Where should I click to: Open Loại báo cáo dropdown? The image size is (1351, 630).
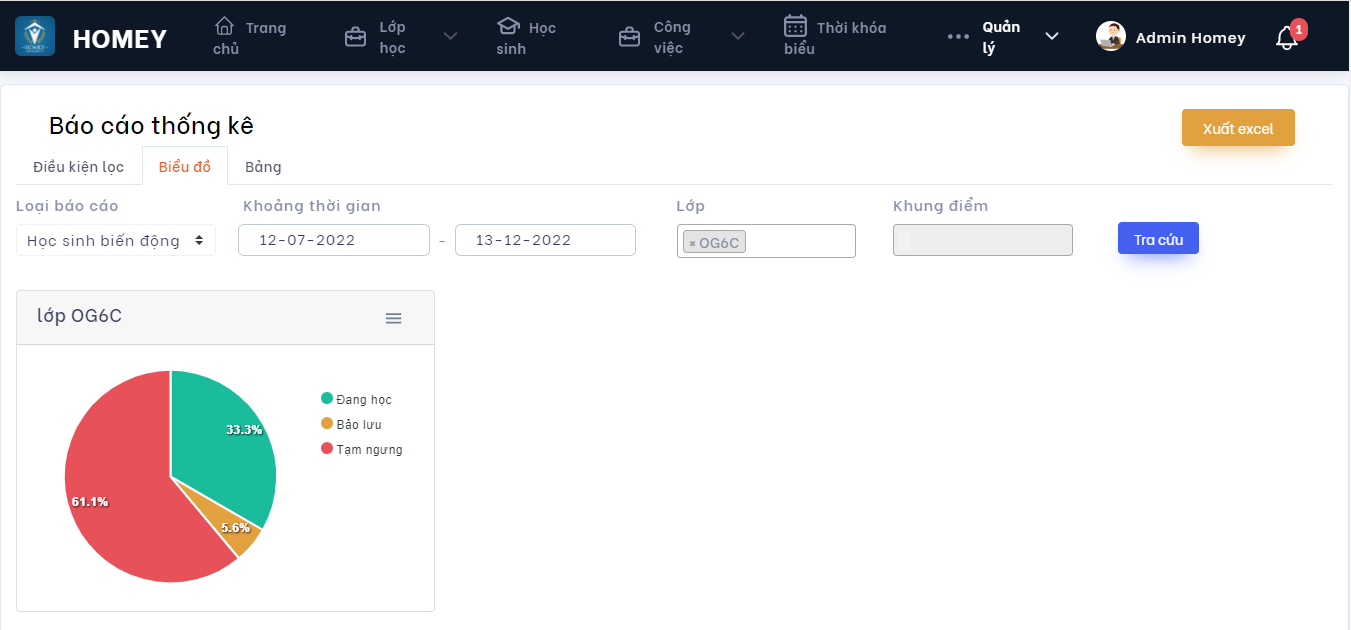[x=116, y=240]
